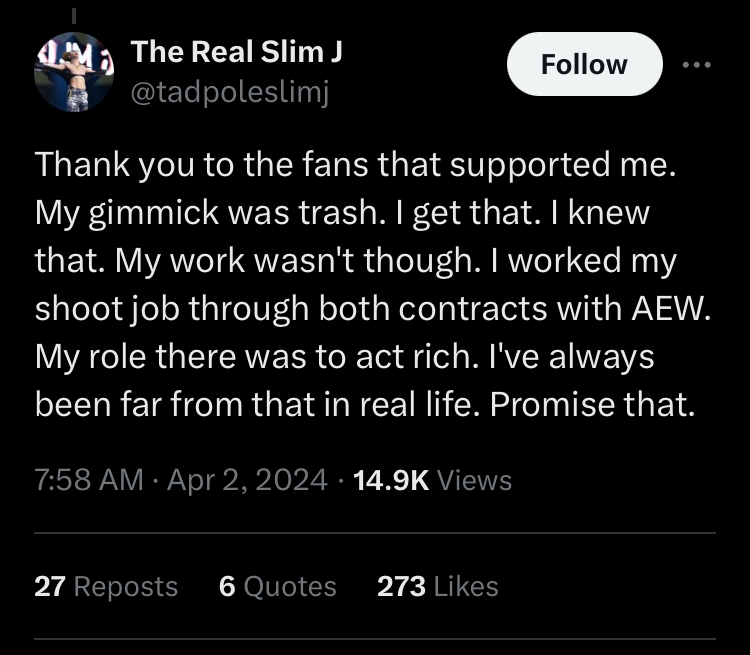Screen dimensions: 750x655
Task: Open The Real Slim J display name
Action: (236, 51)
